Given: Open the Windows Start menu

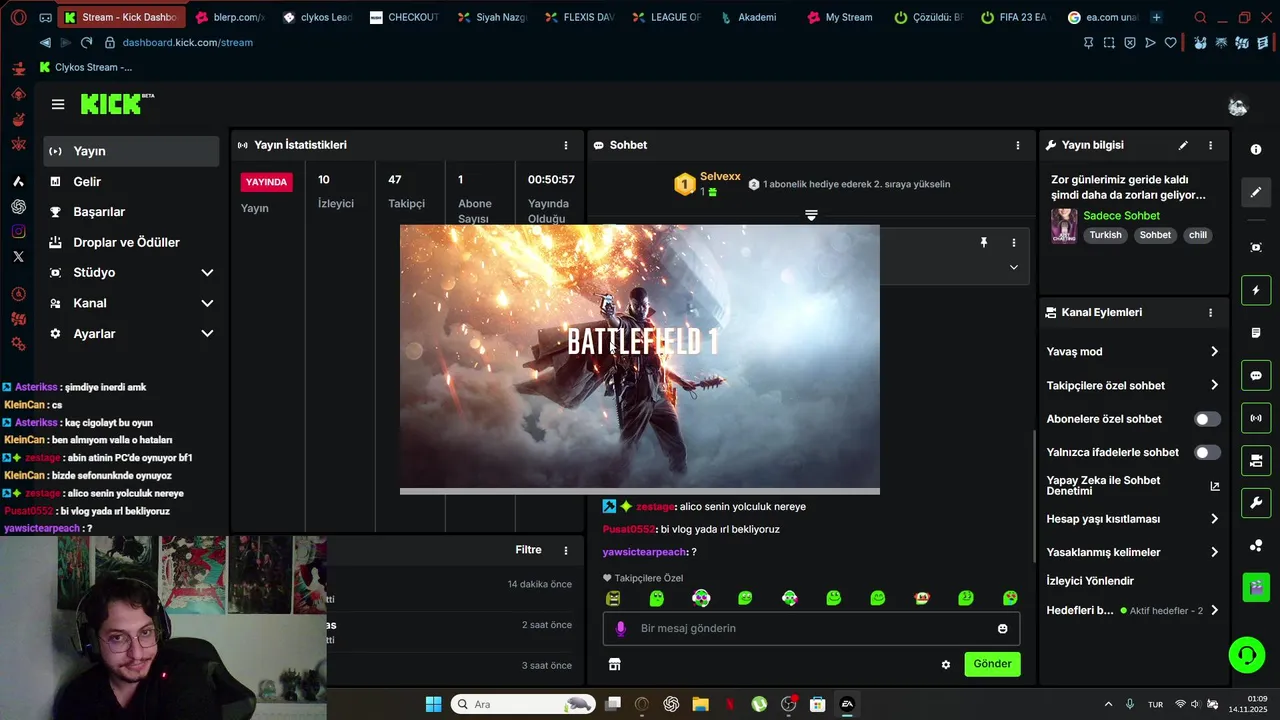Looking at the screenshot, I should (x=433, y=704).
